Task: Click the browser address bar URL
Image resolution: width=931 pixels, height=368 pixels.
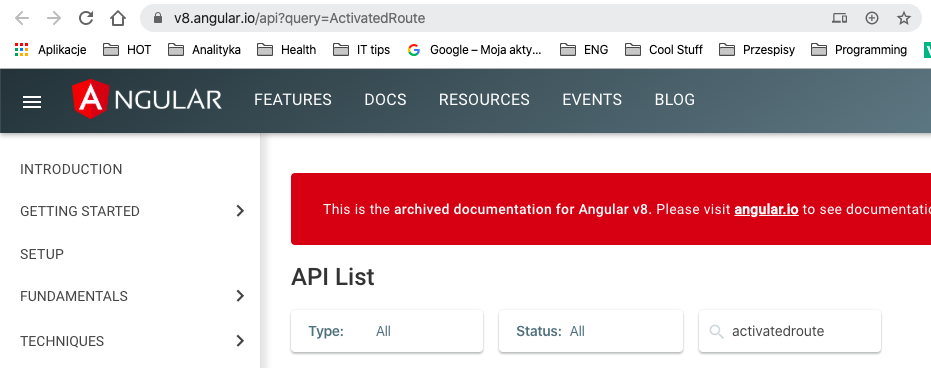Action: pos(299,18)
